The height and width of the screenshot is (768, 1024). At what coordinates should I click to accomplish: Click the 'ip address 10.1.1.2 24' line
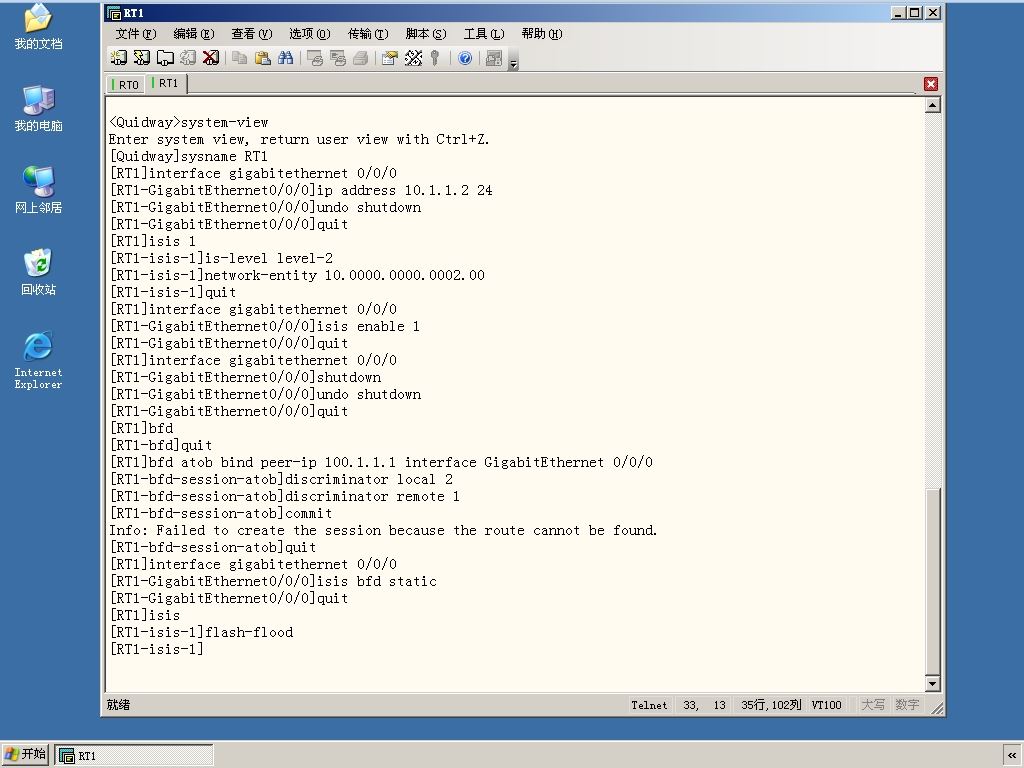click(x=301, y=191)
